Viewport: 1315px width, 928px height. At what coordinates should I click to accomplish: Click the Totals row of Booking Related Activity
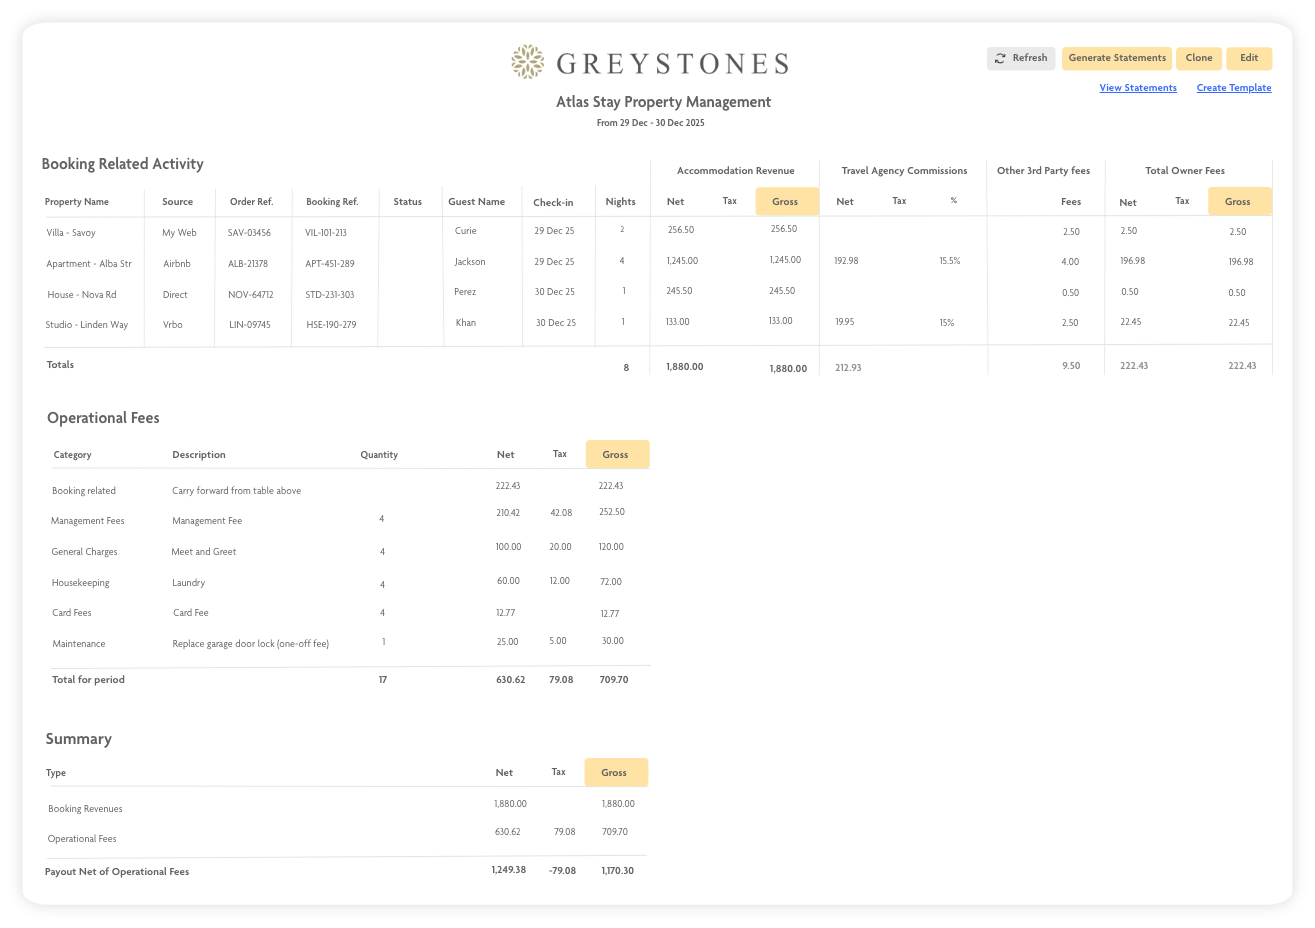coord(60,365)
